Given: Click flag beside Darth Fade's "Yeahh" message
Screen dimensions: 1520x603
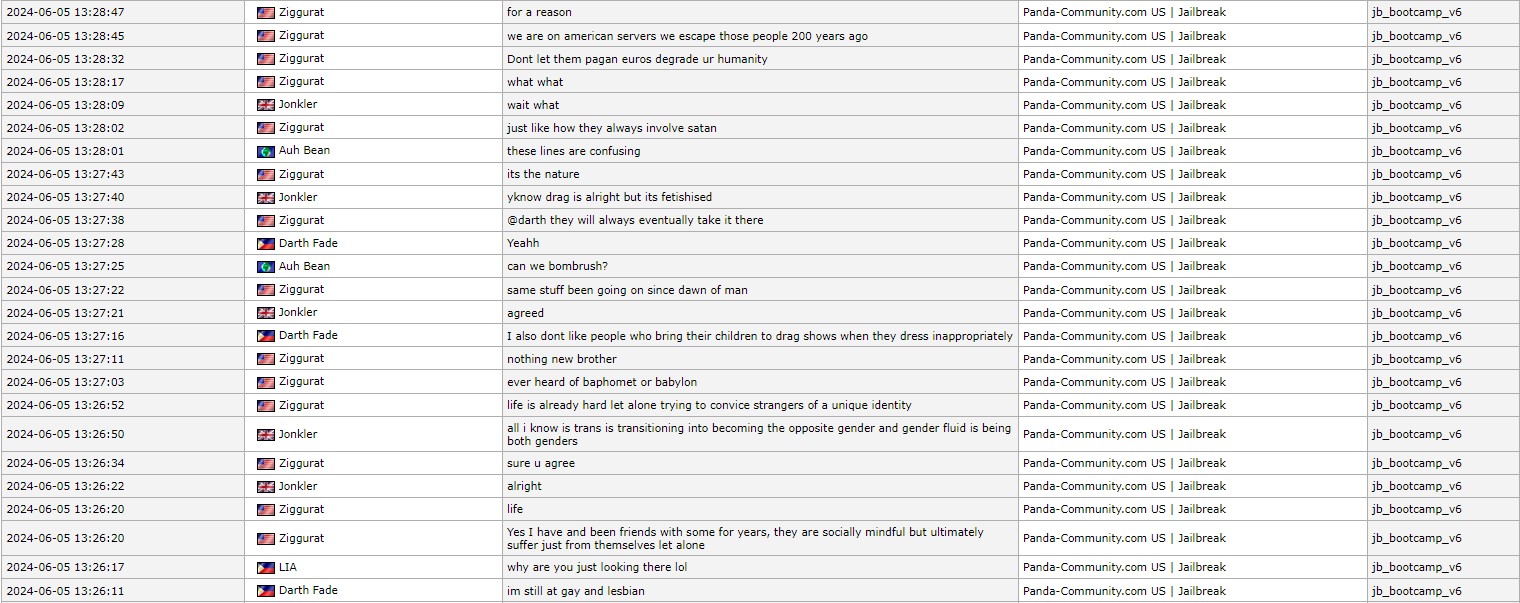Looking at the screenshot, I should coord(265,244).
